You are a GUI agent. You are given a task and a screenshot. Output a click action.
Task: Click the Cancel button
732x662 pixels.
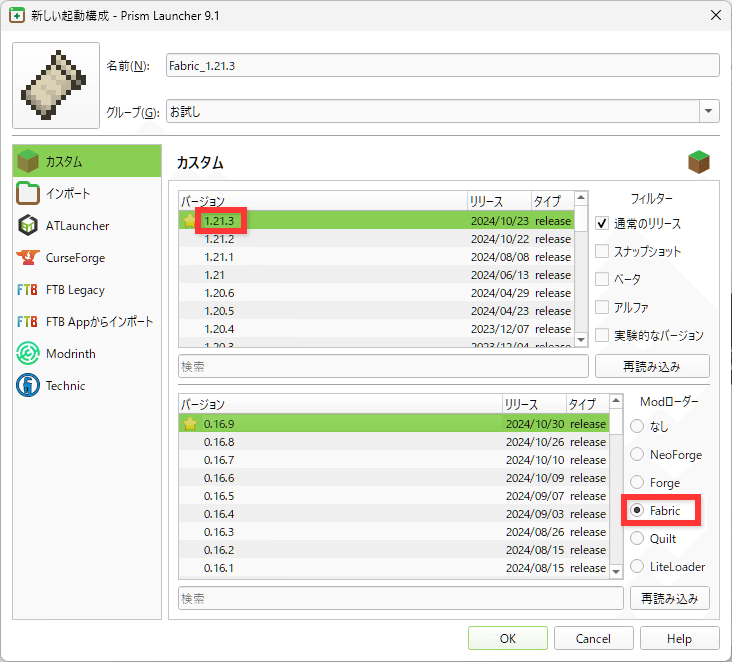pos(593,638)
